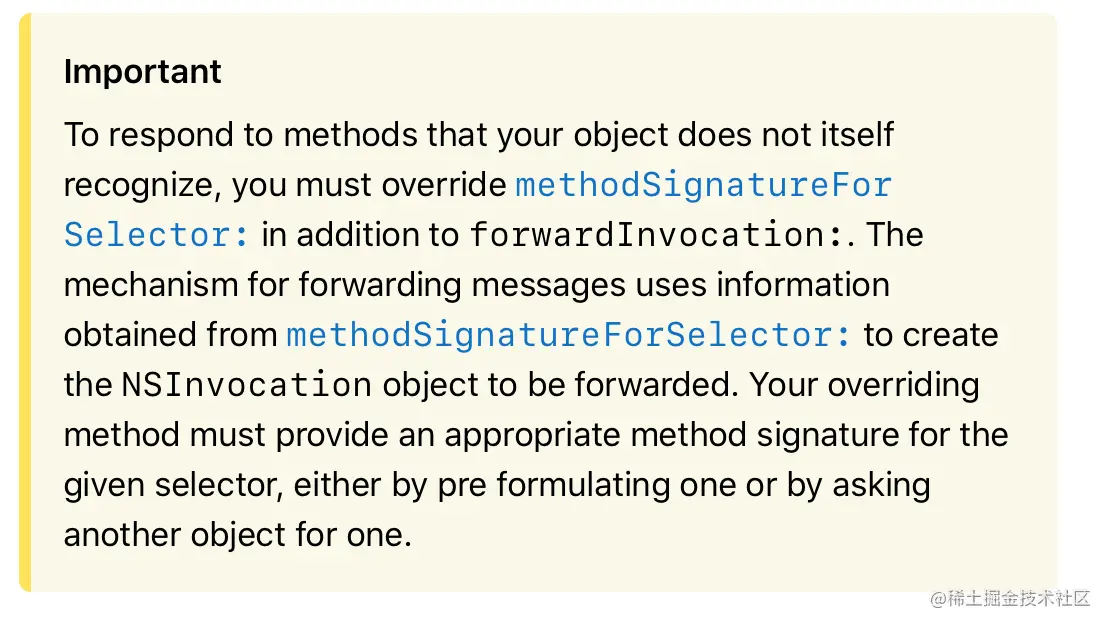Click the yellow accent bar of the callout

pyautogui.click(x=25, y=302)
